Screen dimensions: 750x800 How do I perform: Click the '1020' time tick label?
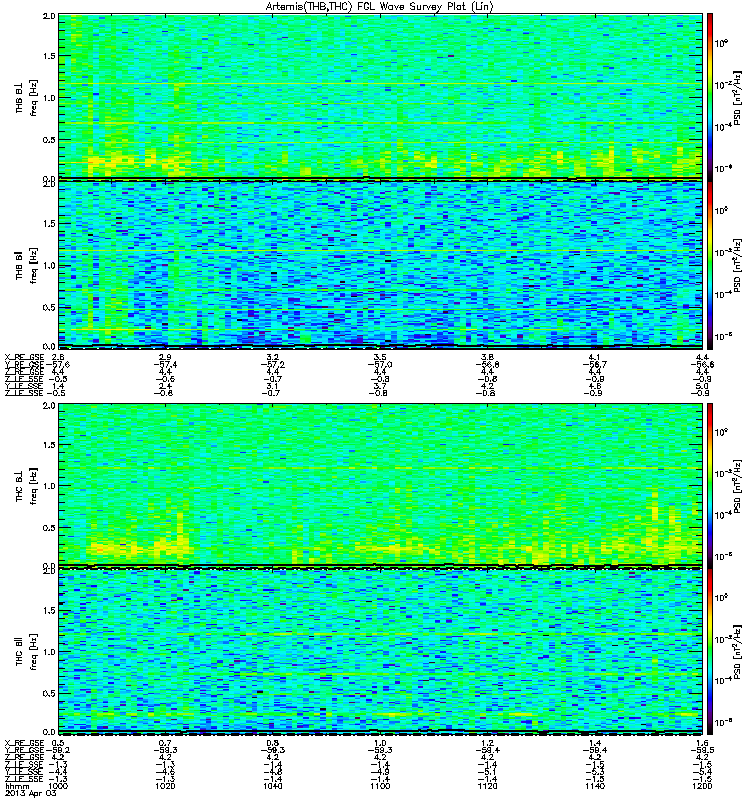click(x=165, y=786)
